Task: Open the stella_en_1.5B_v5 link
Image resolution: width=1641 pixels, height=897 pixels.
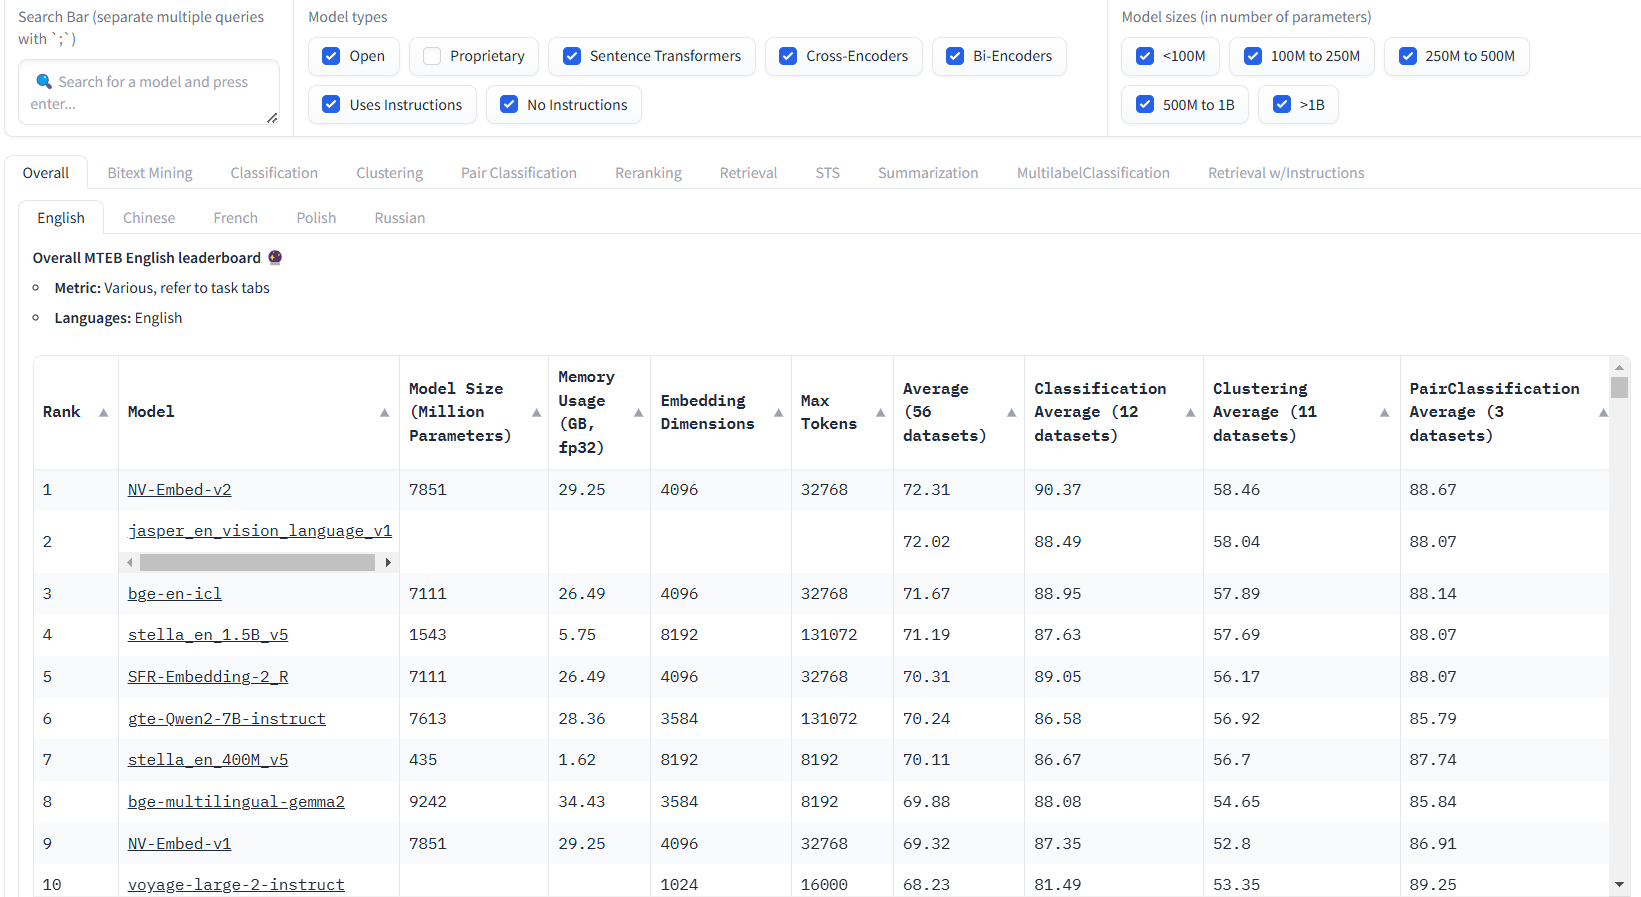Action: [208, 635]
